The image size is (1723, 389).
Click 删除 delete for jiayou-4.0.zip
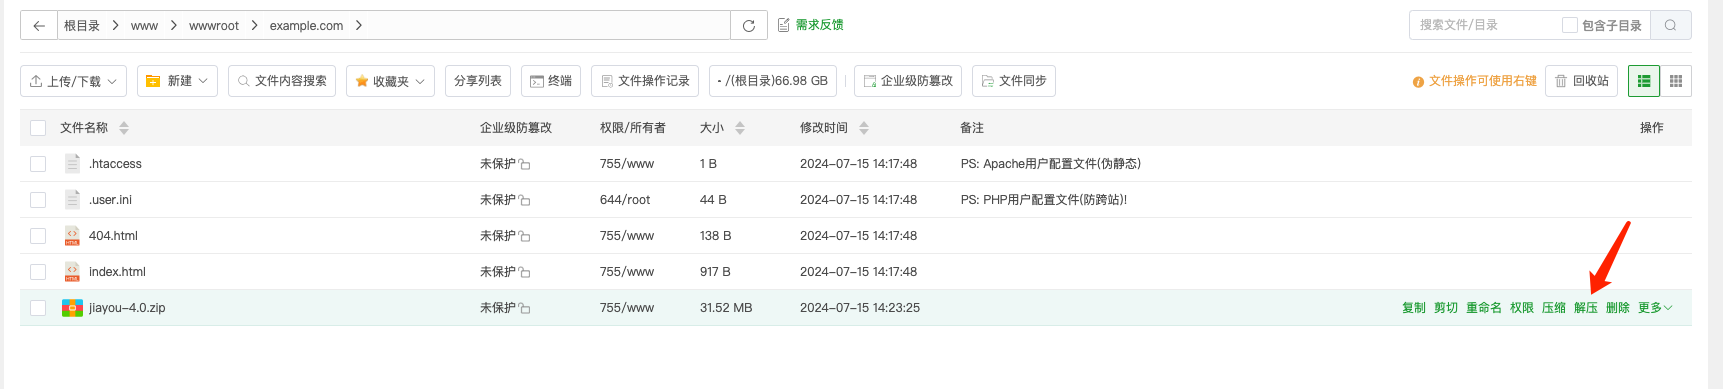coord(1618,308)
